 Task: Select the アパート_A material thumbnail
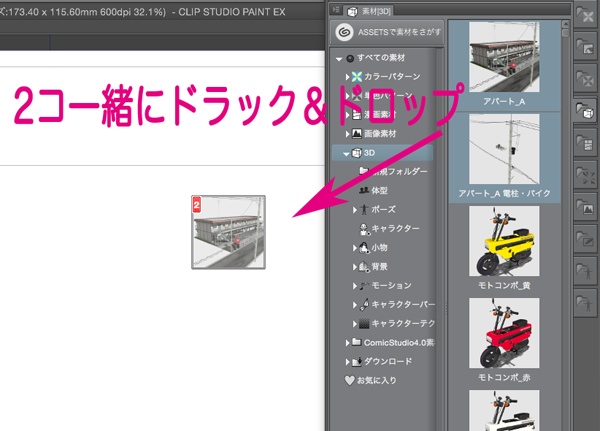(504, 57)
